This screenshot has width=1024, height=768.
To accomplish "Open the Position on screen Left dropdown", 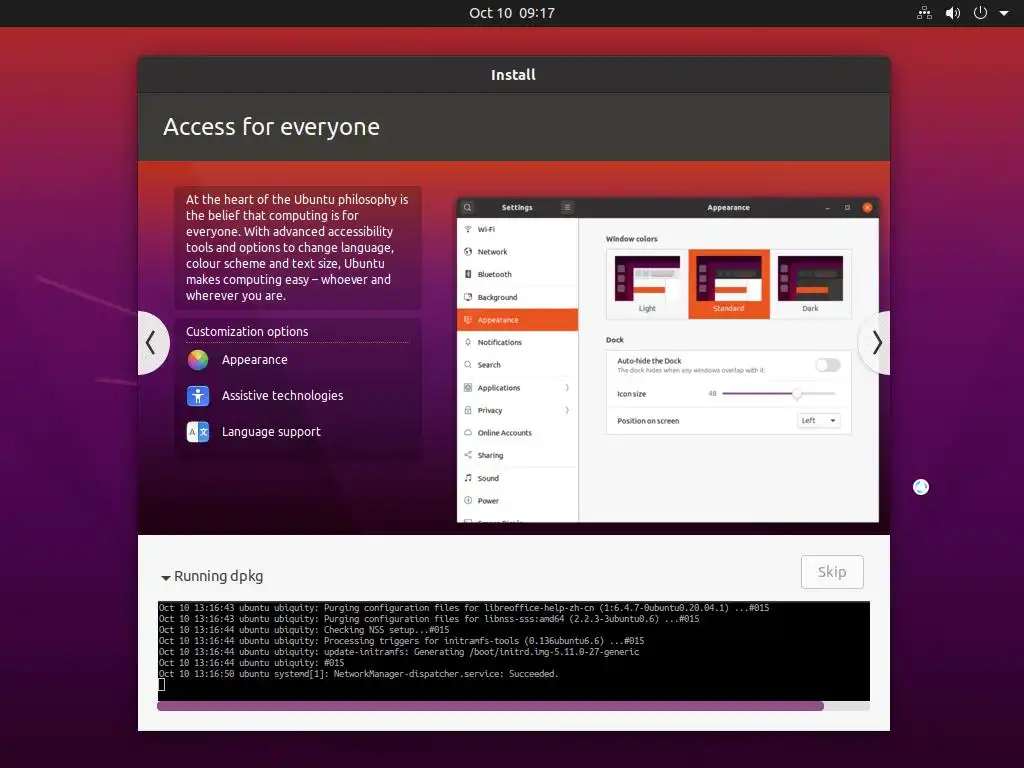I will click(x=818, y=421).
